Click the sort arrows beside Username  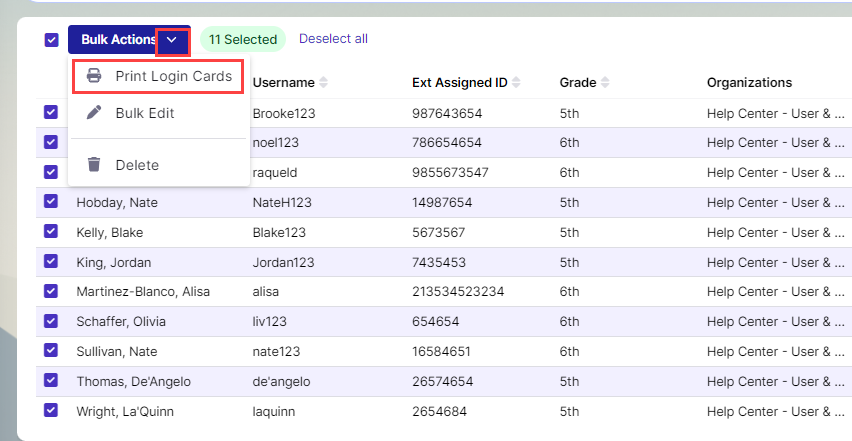tap(323, 82)
